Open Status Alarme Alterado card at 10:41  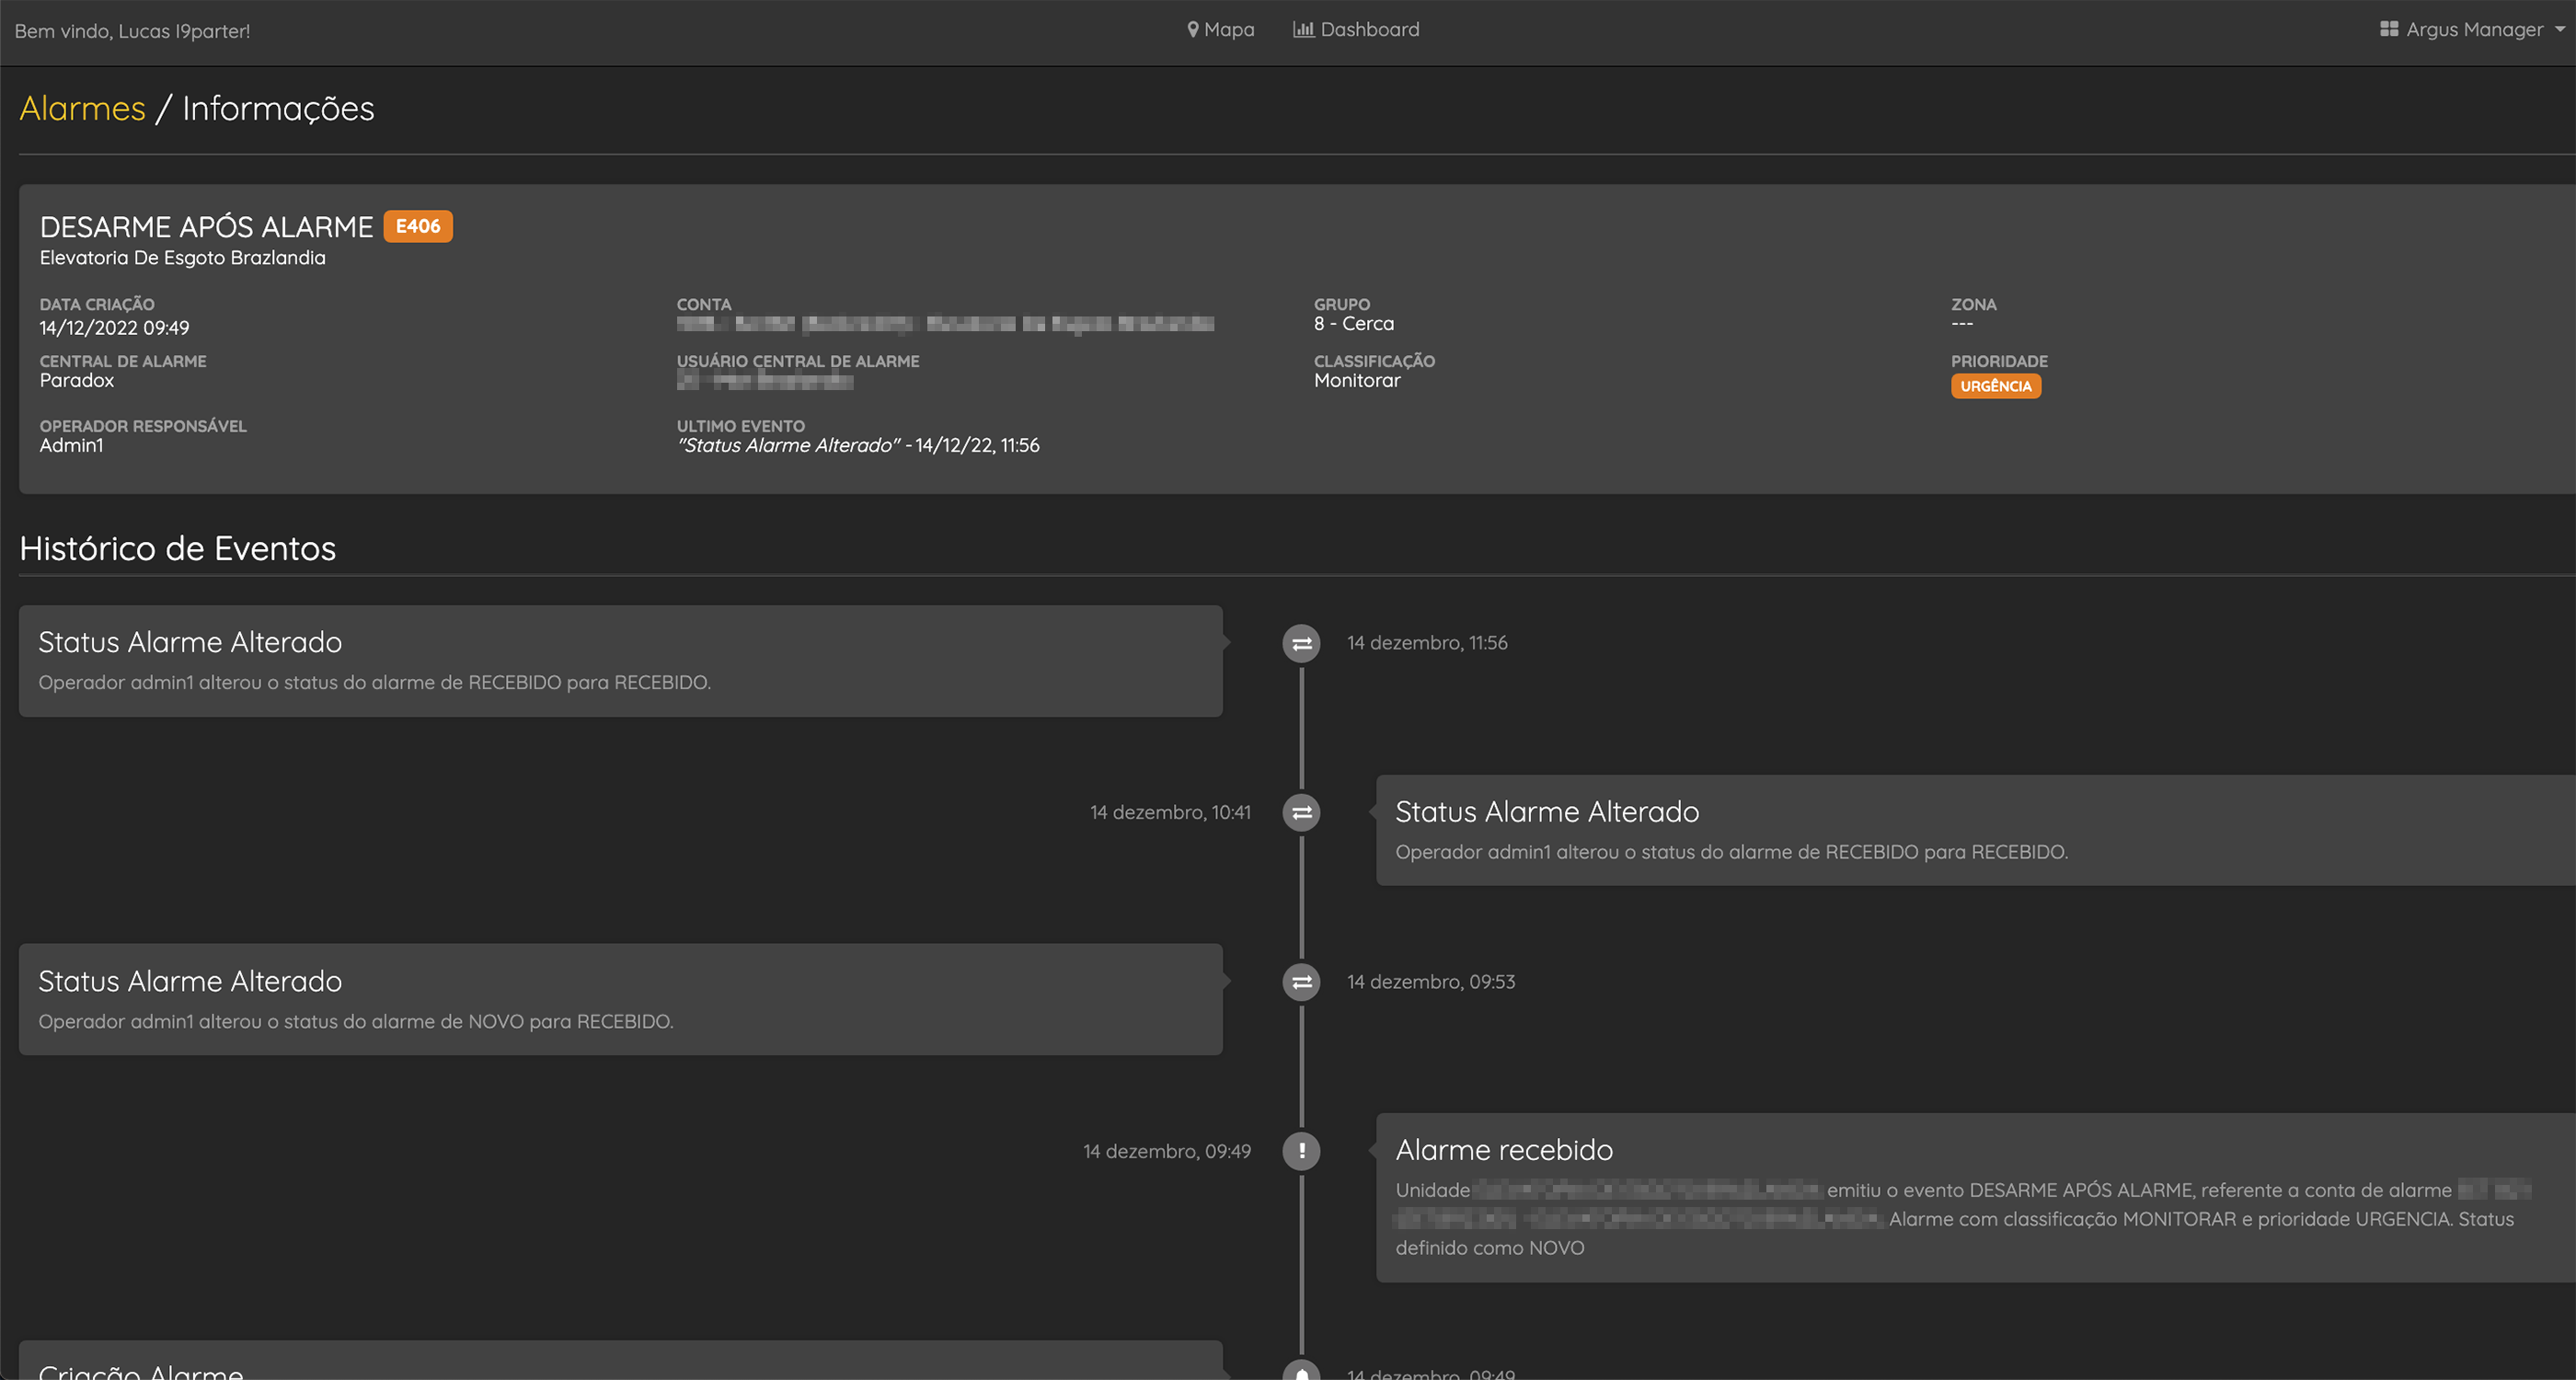tap(1974, 830)
